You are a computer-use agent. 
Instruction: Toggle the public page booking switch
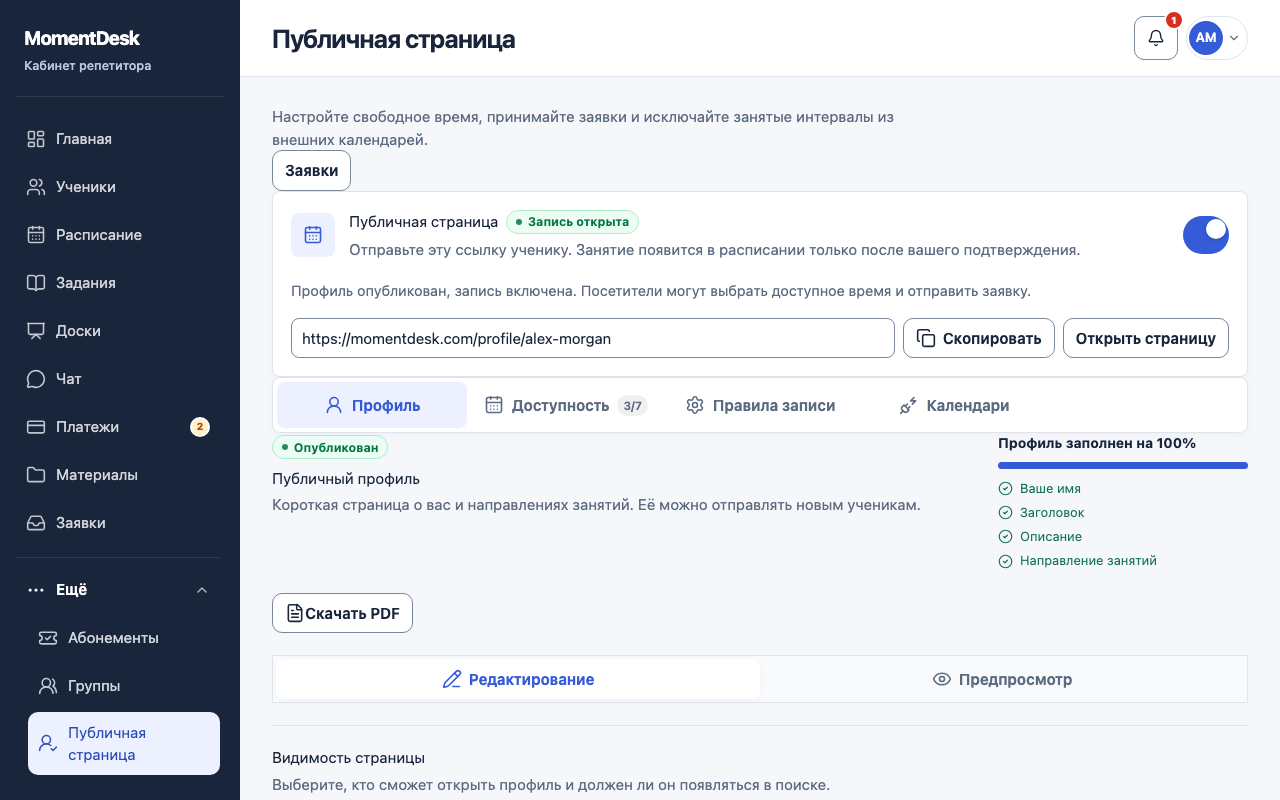pos(1206,235)
